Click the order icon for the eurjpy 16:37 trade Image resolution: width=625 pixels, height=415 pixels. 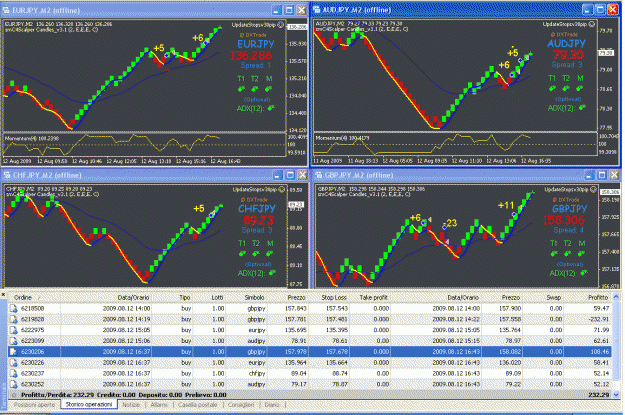[x=14, y=362]
